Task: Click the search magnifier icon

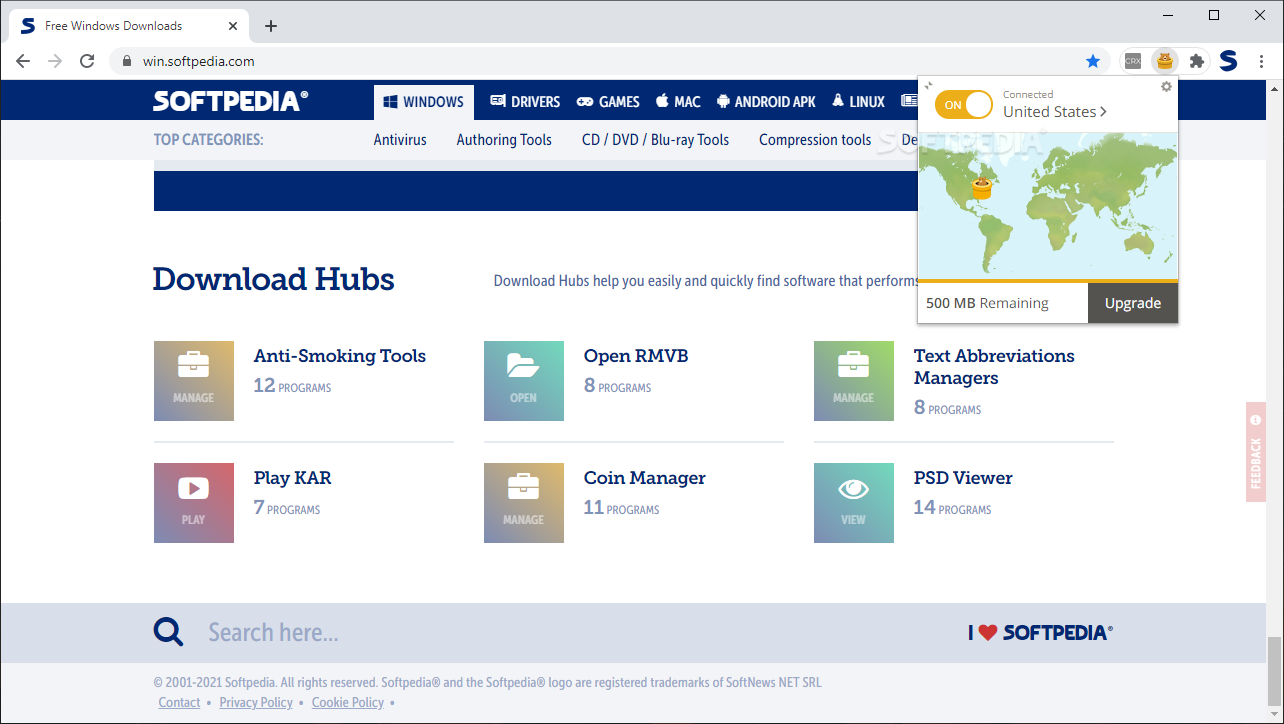Action: (169, 632)
